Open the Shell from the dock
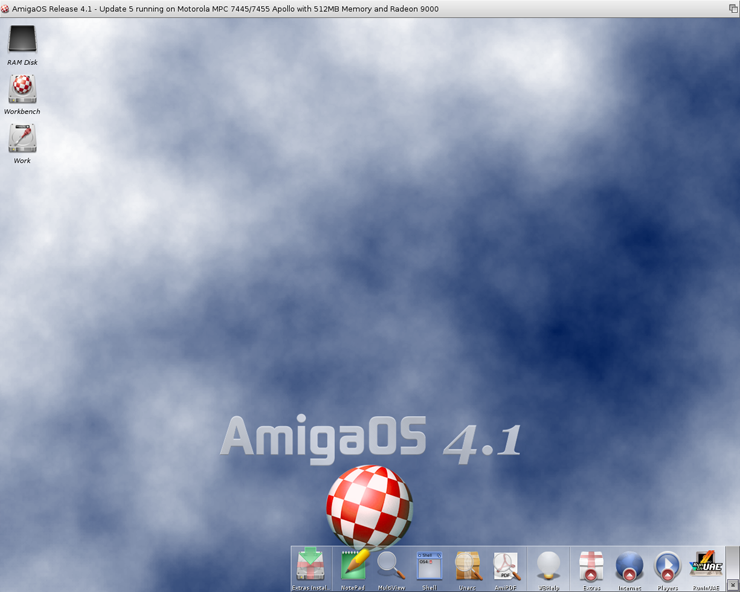Viewport: 740px width, 592px height. 429,566
